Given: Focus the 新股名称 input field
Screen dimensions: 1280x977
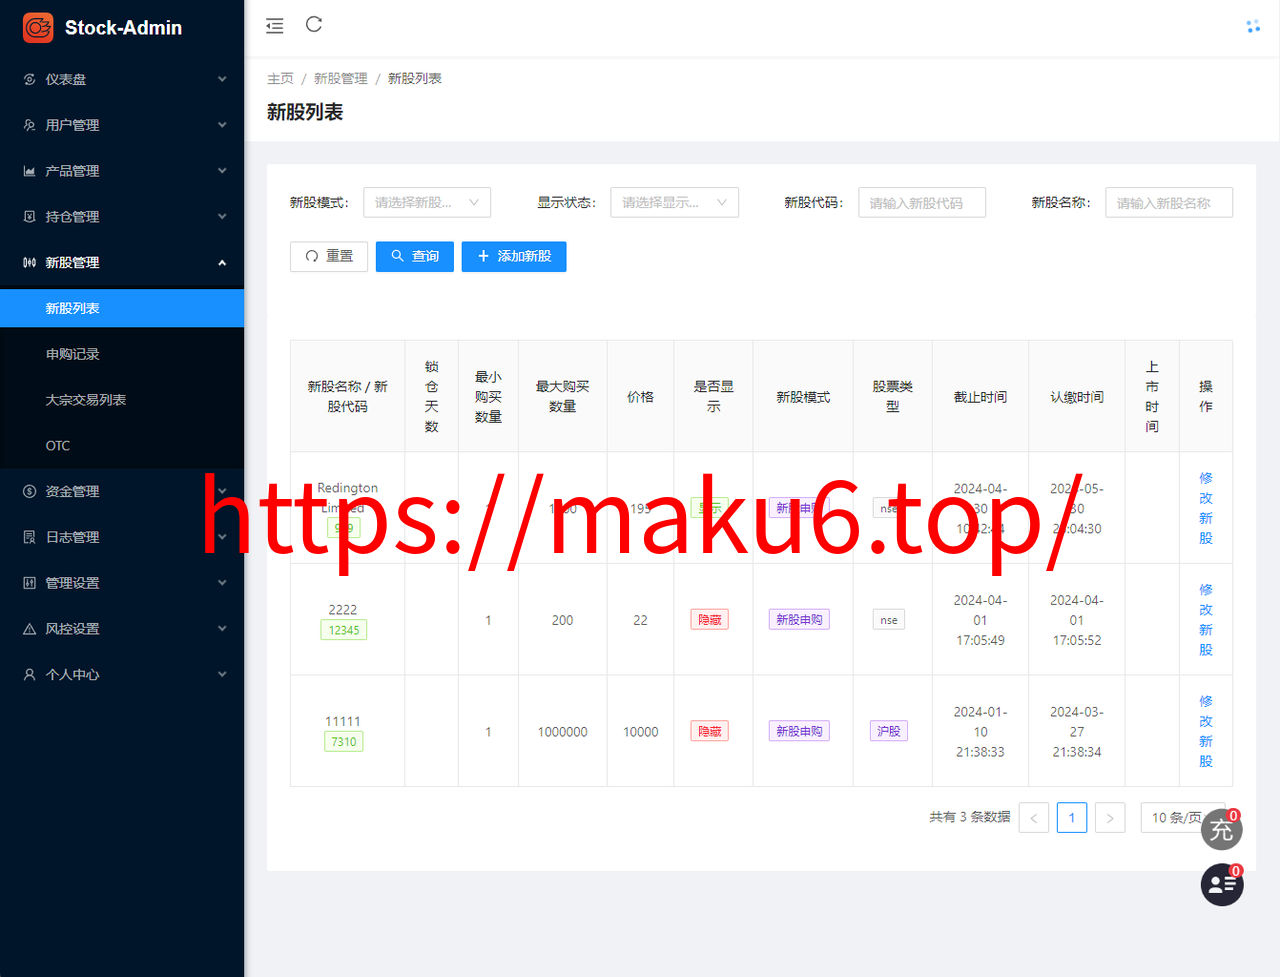Looking at the screenshot, I should pos(1169,202).
